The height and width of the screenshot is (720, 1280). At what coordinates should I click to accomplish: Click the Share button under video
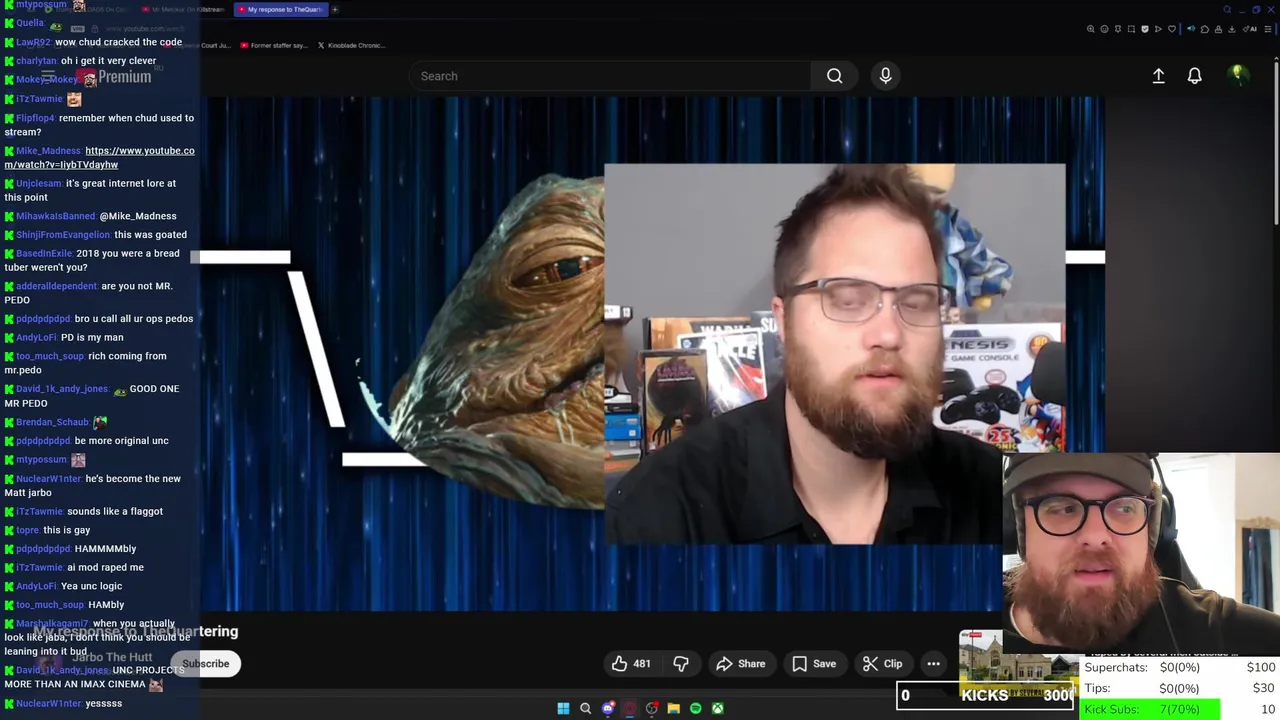click(x=741, y=664)
